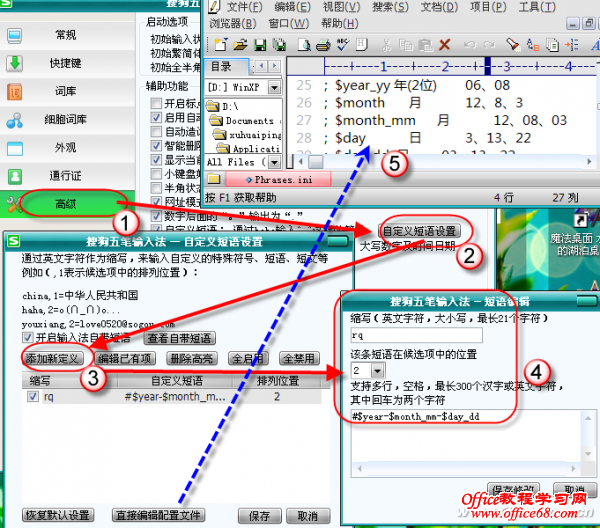Click the Redo arrow icon

[x=489, y=45]
